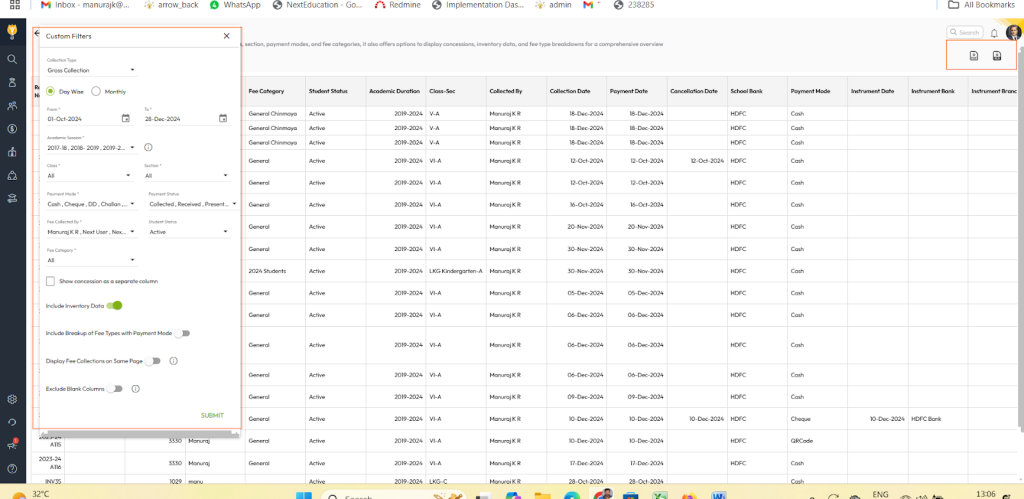Enable the Exclude Blank Columns toggle
The height and width of the screenshot is (499, 1024).
pos(116,389)
